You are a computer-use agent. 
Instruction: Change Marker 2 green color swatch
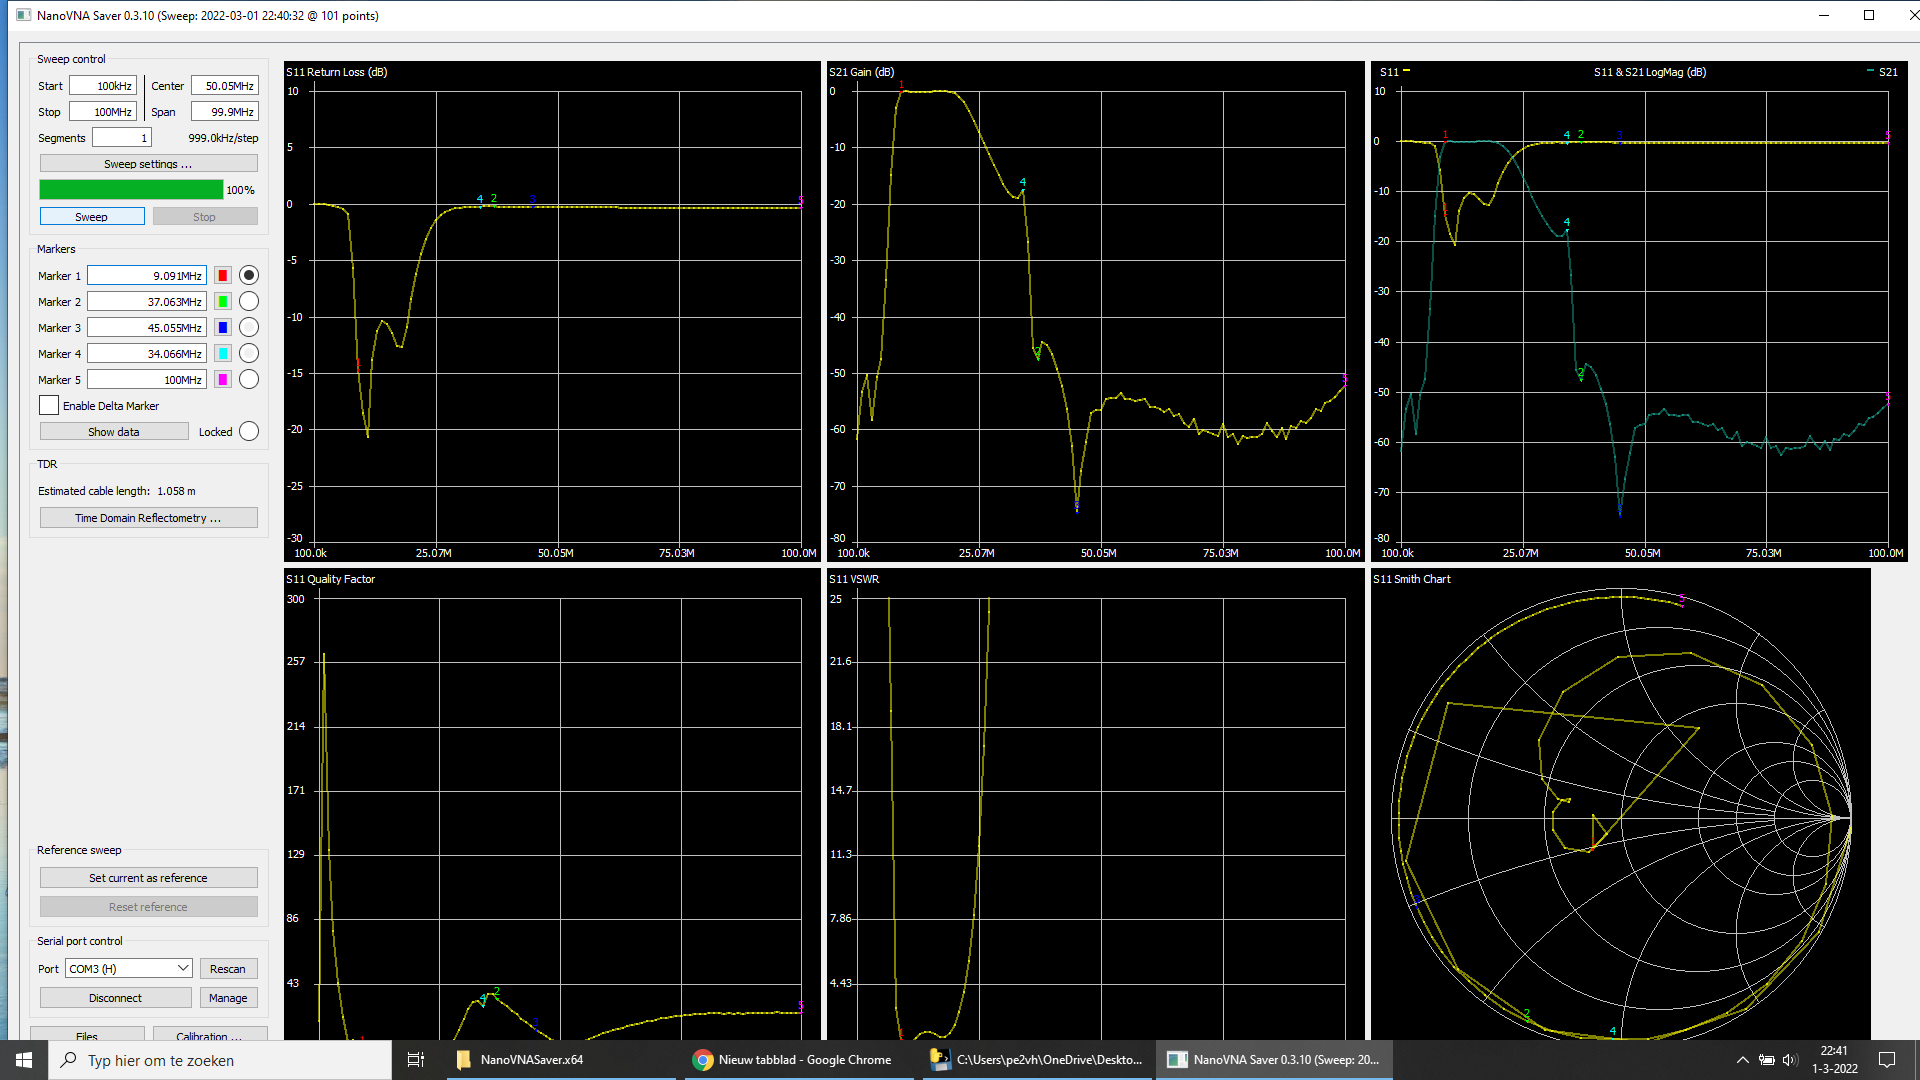coord(223,301)
